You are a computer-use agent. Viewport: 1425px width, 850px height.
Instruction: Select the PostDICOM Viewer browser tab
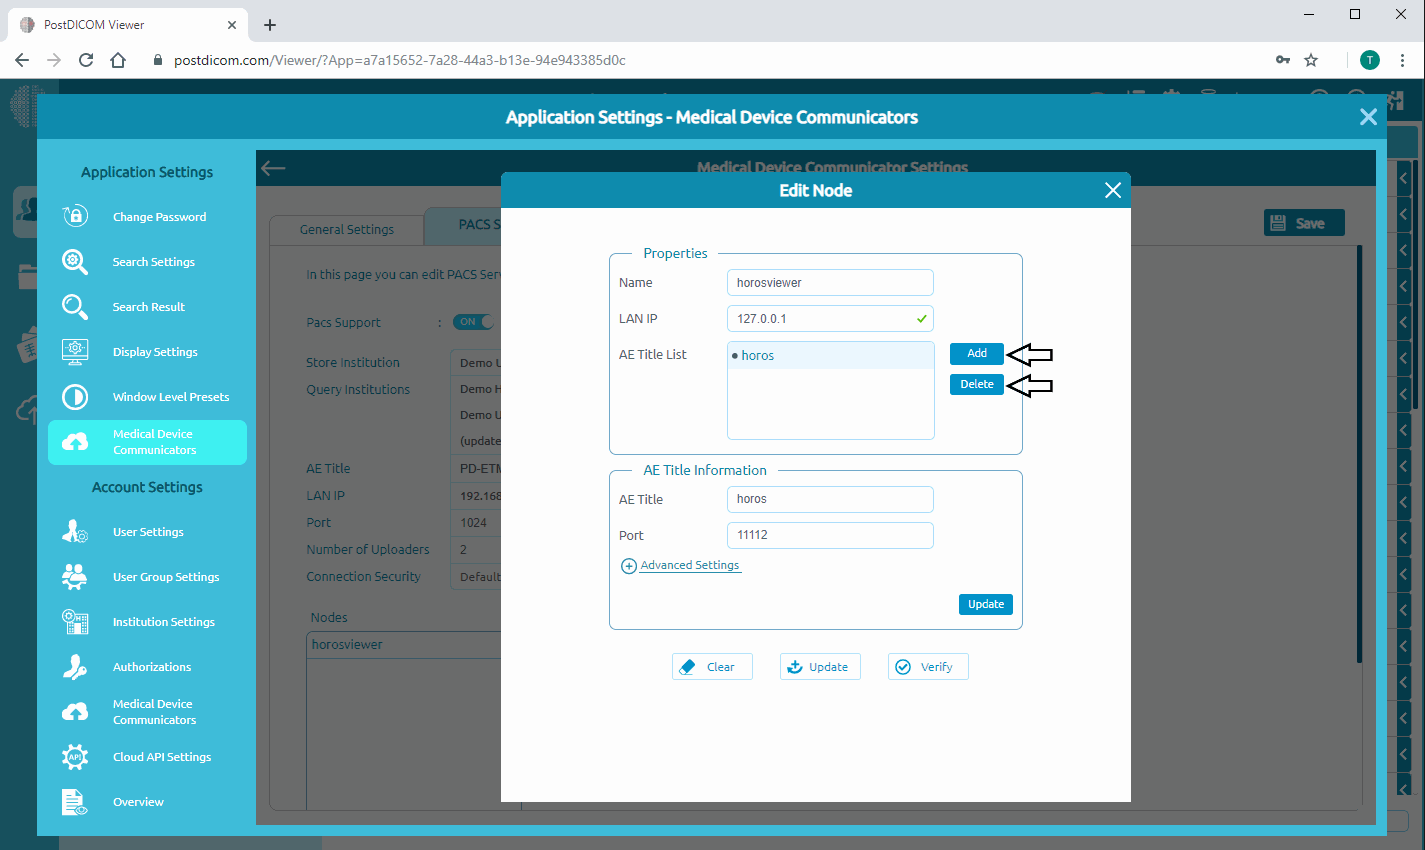pos(127,25)
